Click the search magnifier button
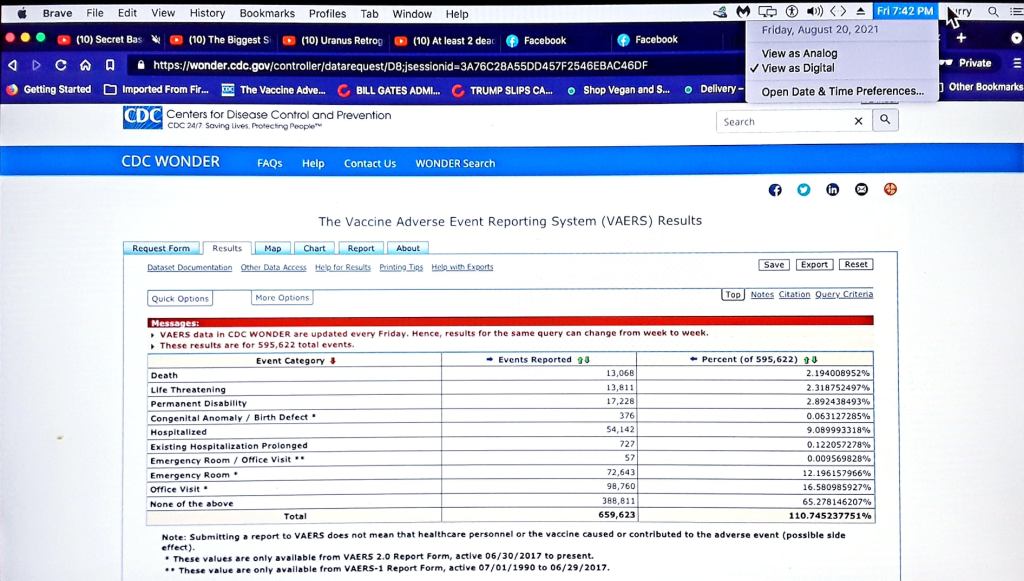The width and height of the screenshot is (1024, 581). 885,121
